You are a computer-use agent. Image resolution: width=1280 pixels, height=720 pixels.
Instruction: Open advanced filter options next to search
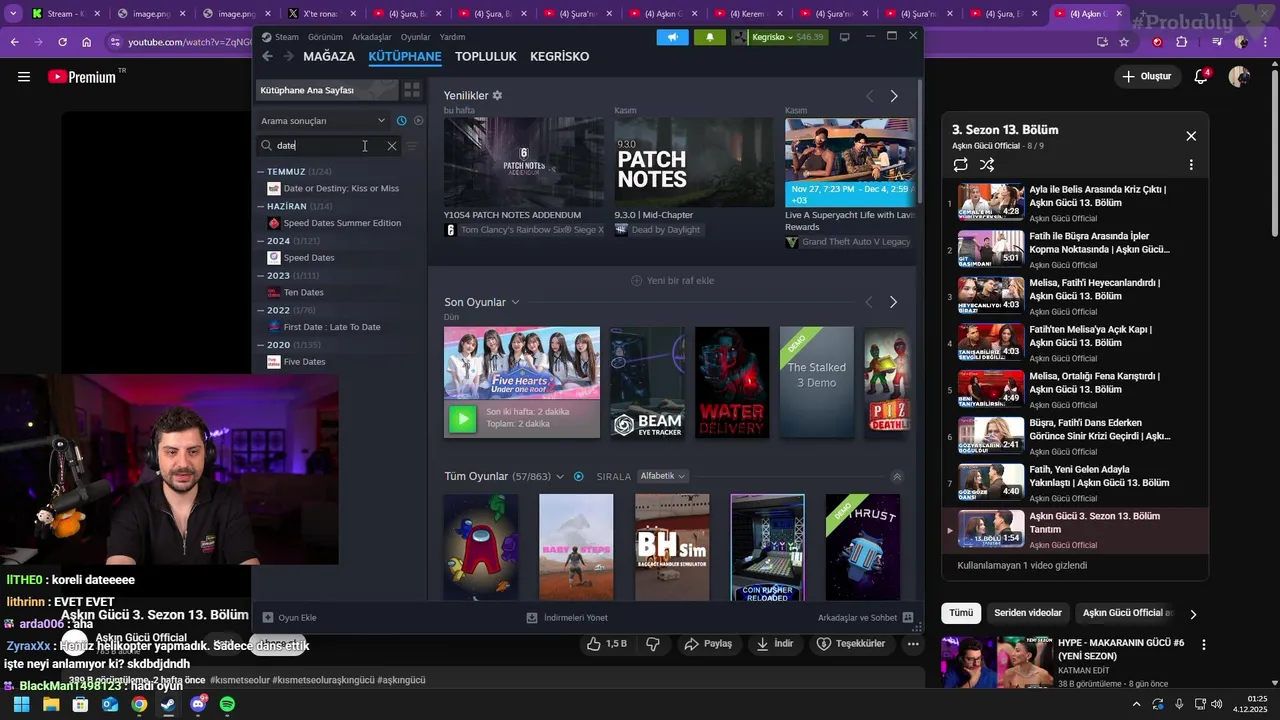pyautogui.click(x=411, y=146)
